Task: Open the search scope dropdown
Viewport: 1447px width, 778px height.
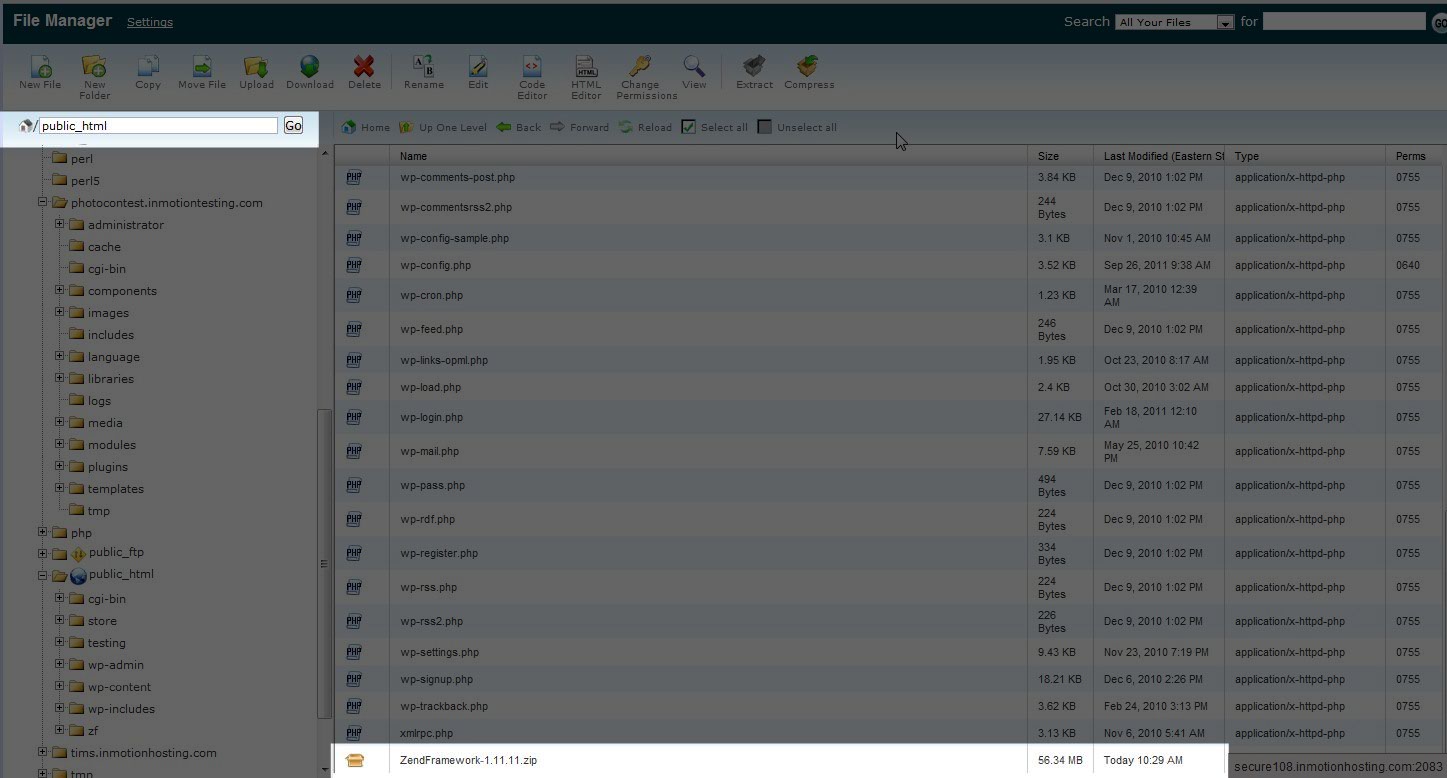Action: (x=1175, y=22)
